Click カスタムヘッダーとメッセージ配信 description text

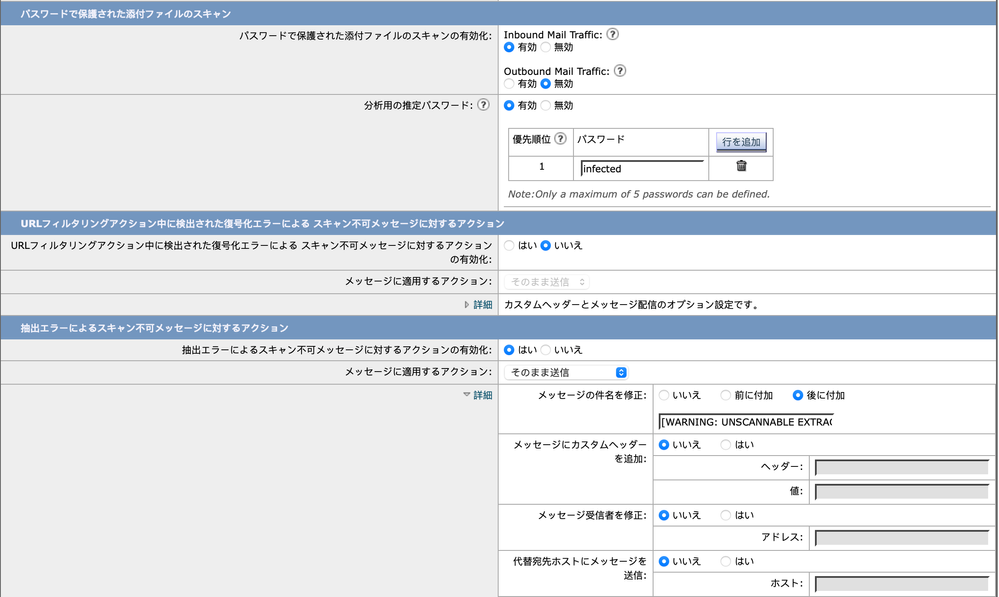tap(632, 305)
